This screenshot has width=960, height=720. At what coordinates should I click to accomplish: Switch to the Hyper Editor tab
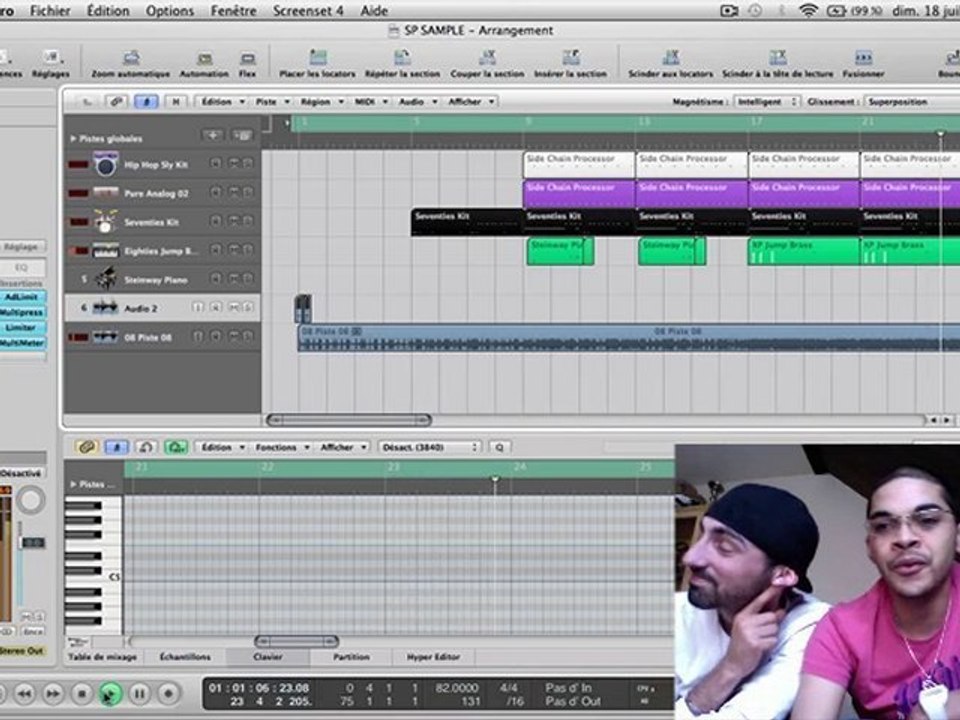433,657
